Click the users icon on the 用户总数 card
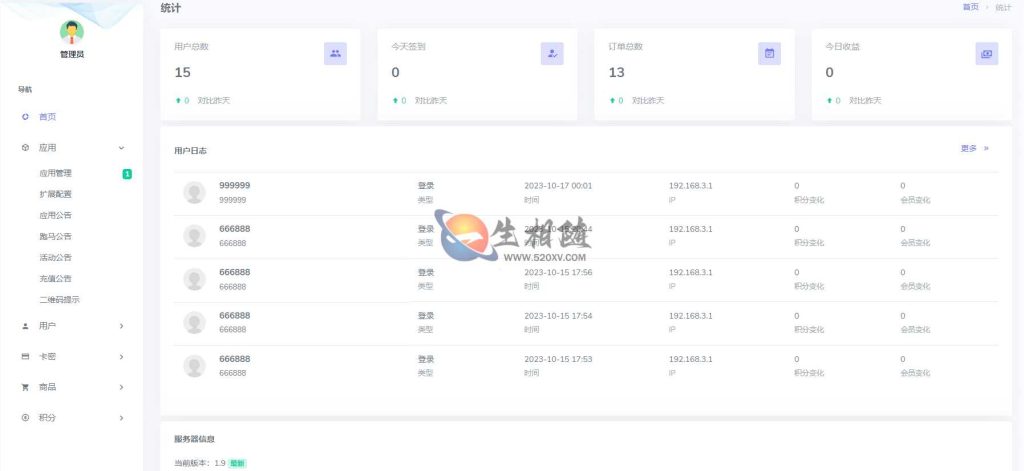1024x471 pixels. point(335,54)
